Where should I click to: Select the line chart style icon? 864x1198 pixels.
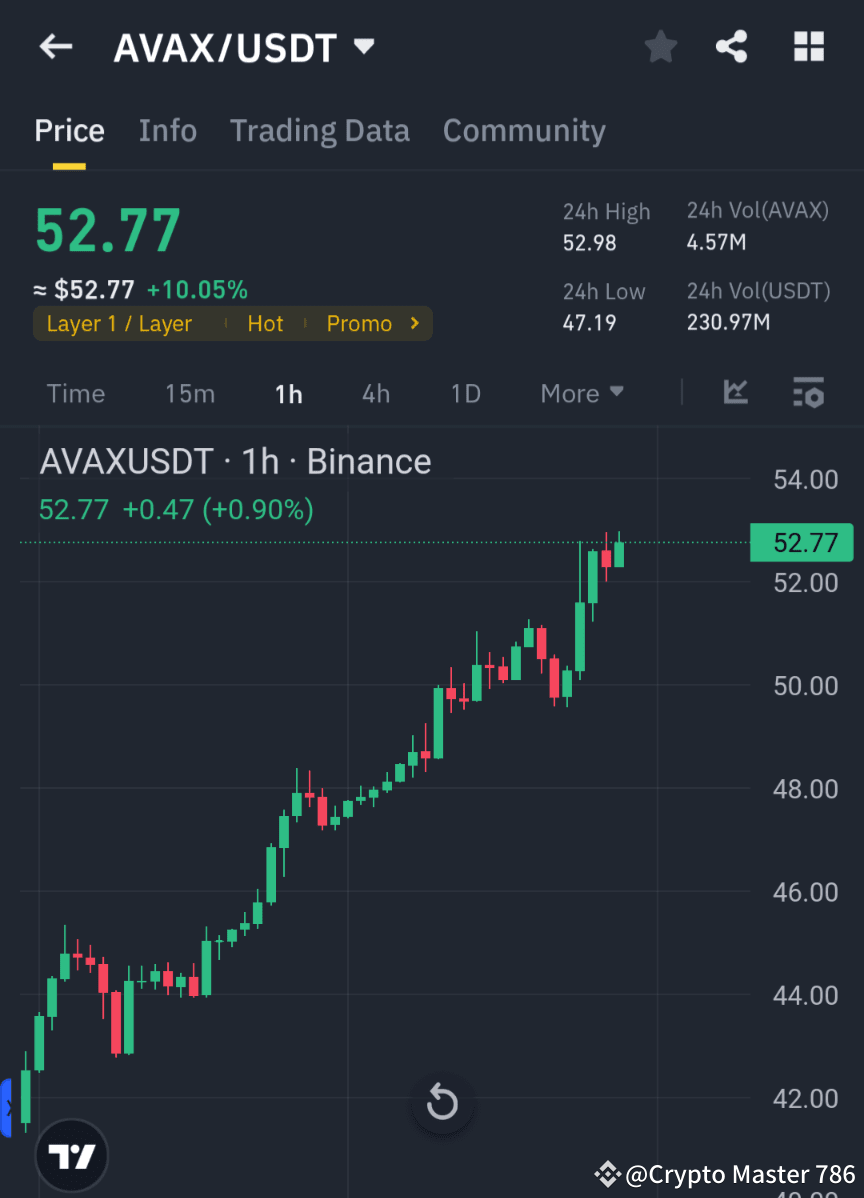click(736, 393)
